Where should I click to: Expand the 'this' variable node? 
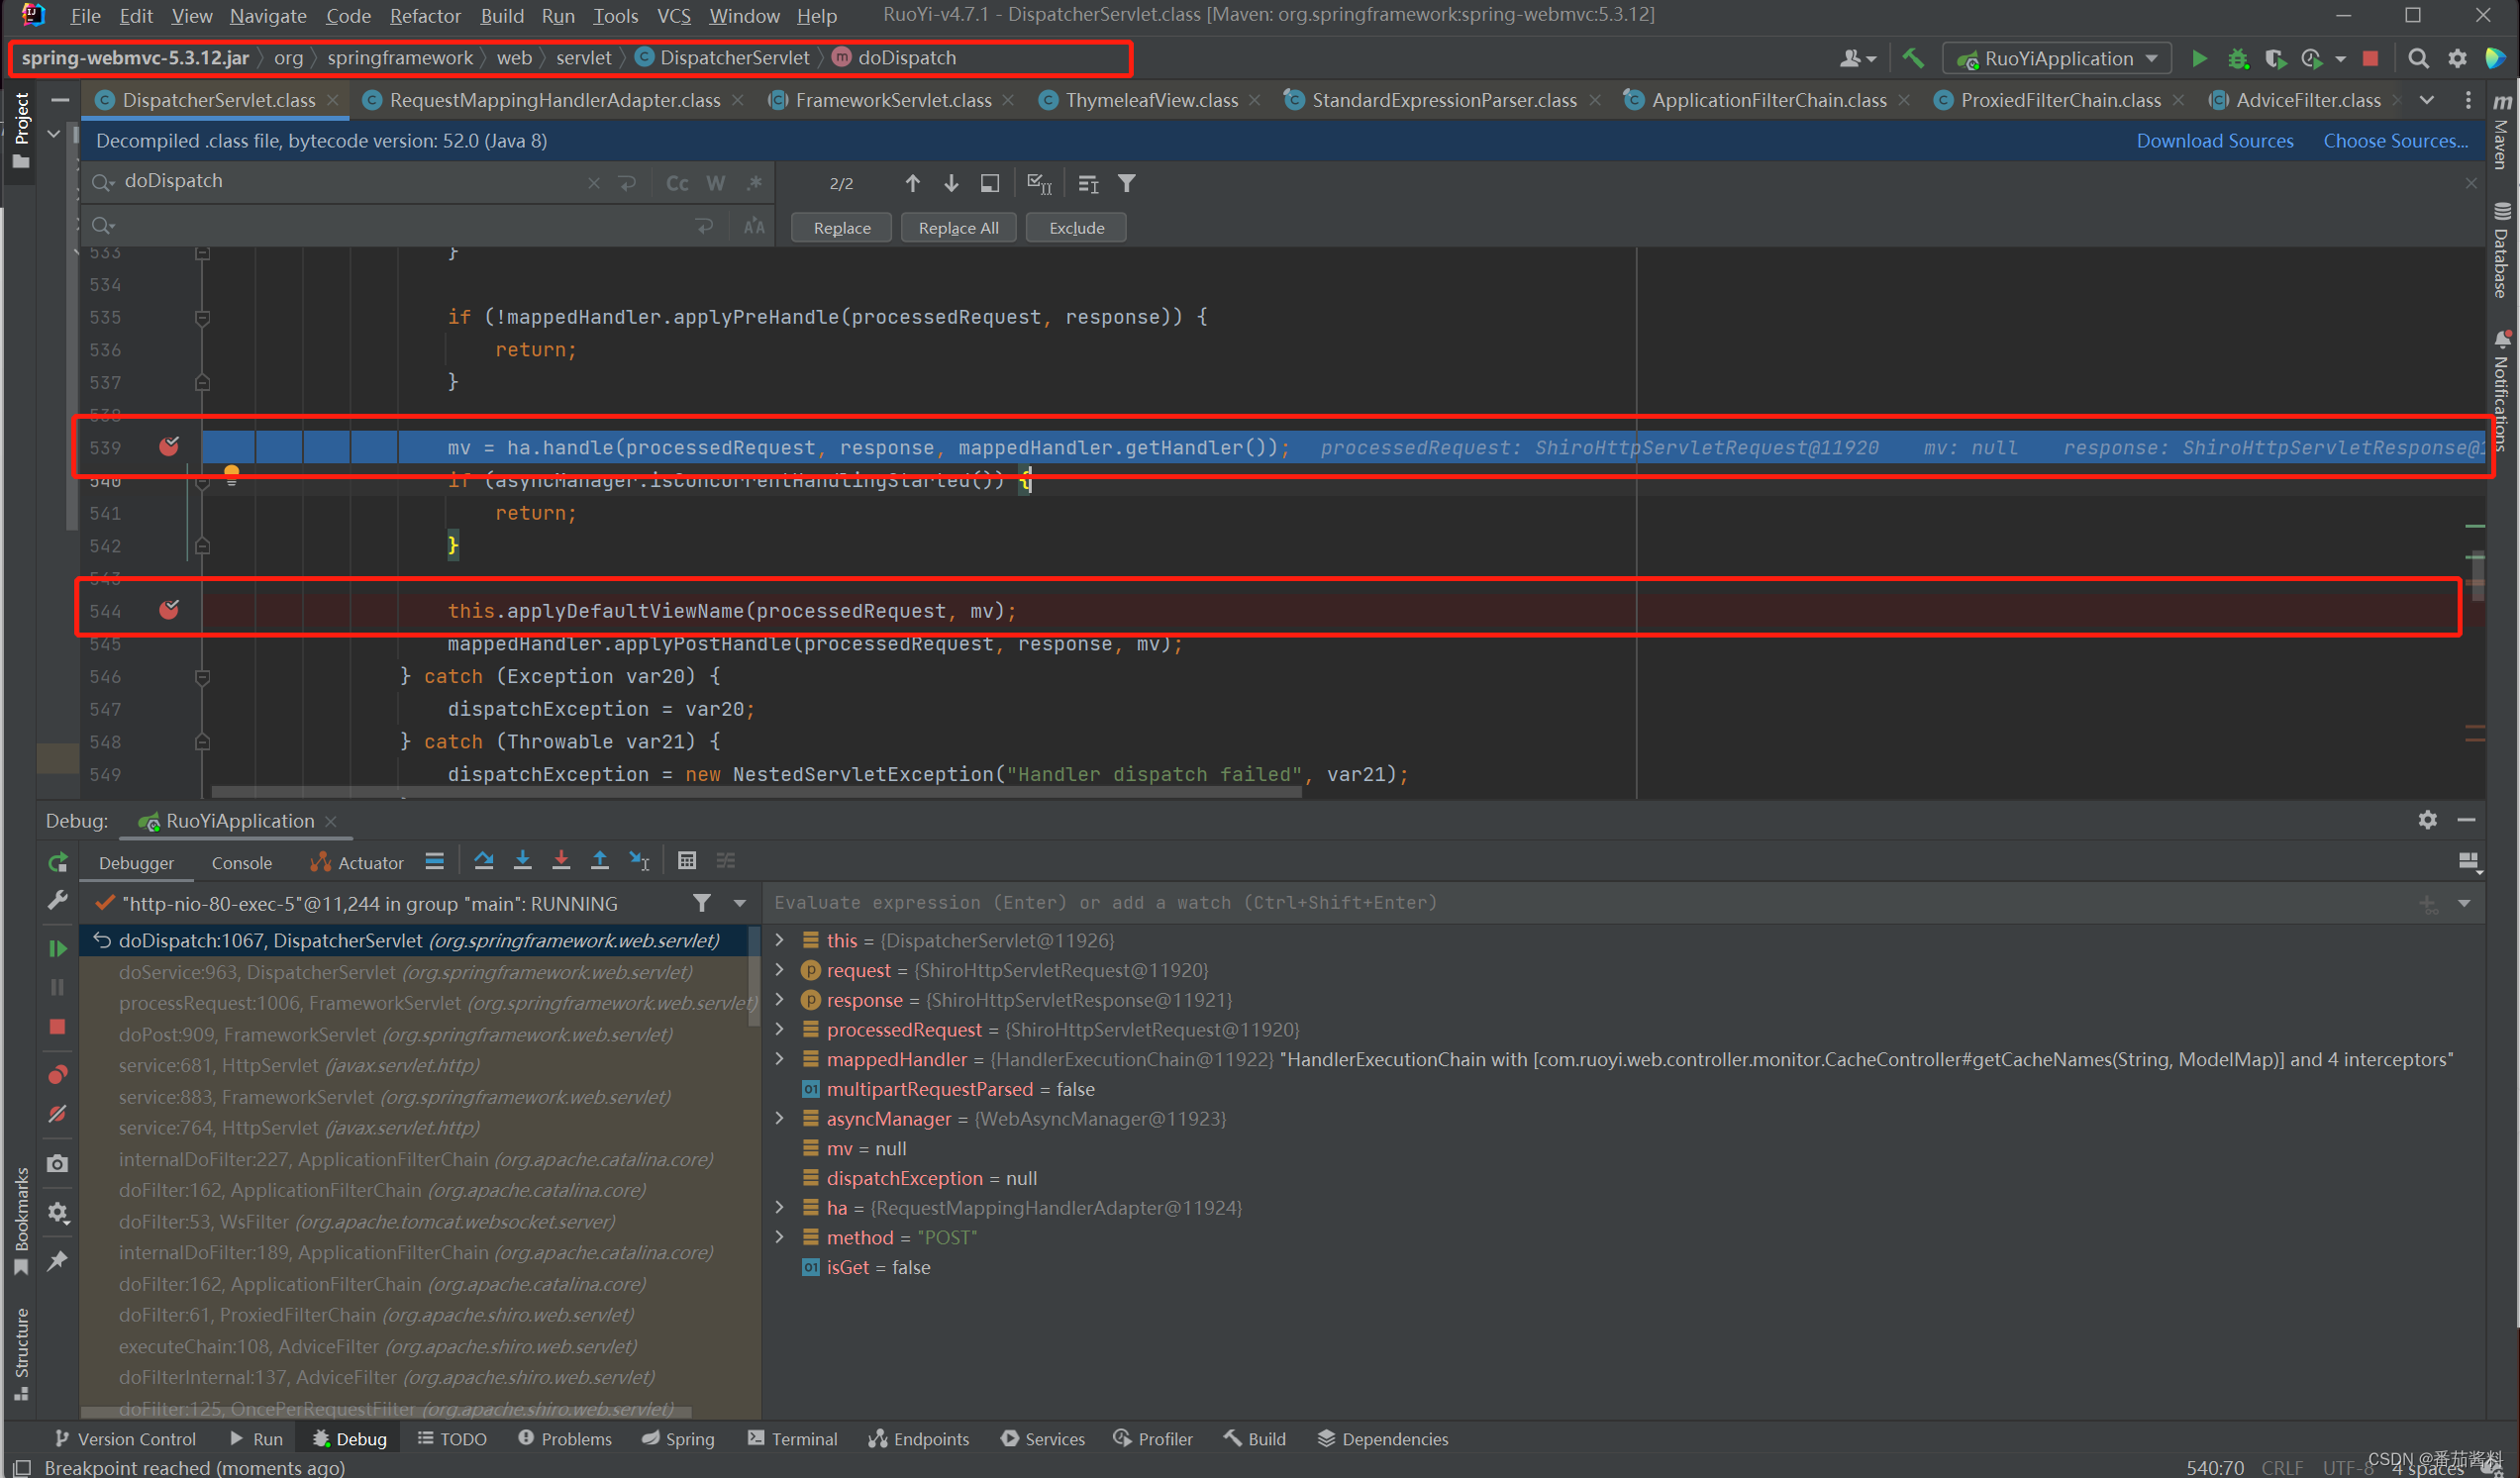pyautogui.click(x=780, y=940)
